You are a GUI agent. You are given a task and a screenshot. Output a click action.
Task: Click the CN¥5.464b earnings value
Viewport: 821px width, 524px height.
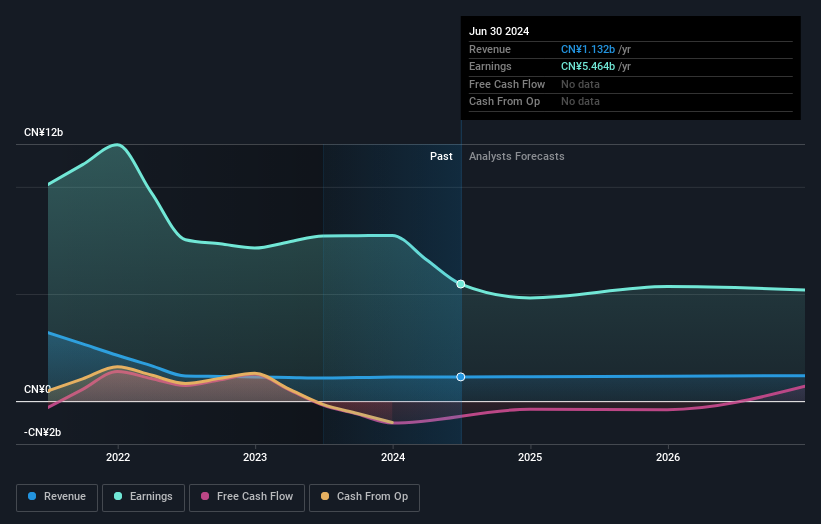(x=588, y=66)
